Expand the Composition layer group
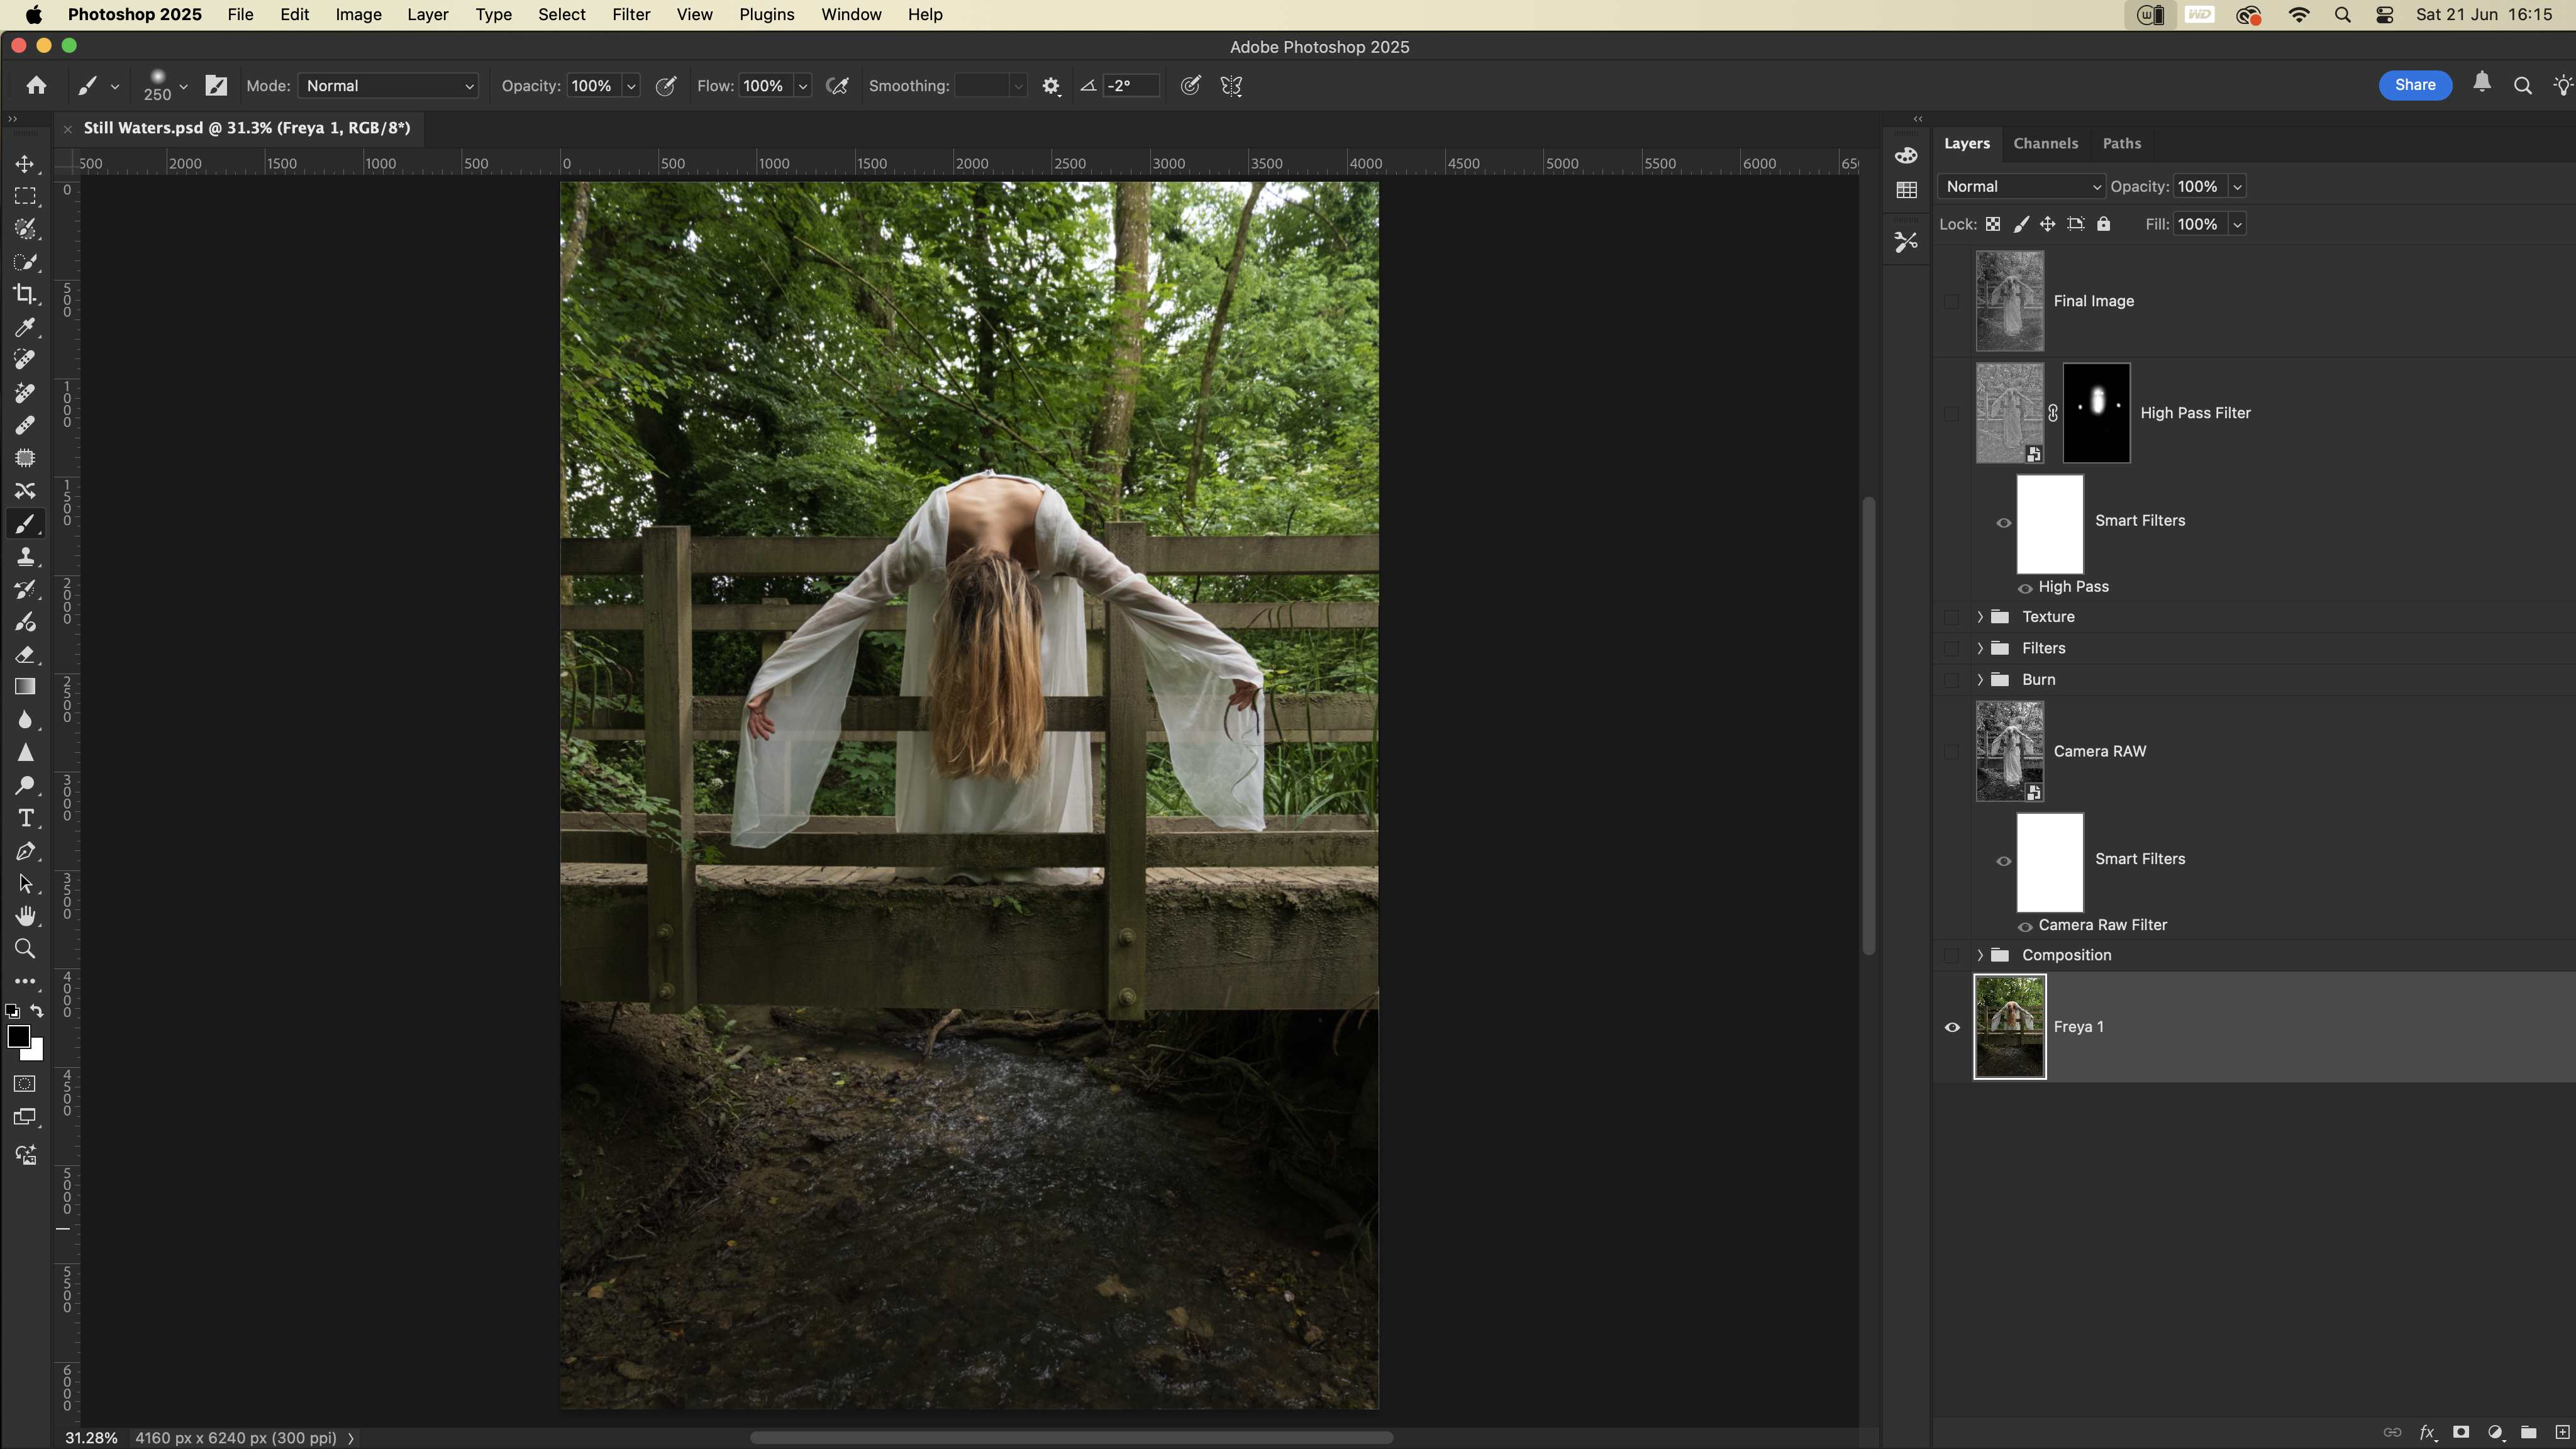This screenshot has width=2576, height=1449. [x=1979, y=955]
